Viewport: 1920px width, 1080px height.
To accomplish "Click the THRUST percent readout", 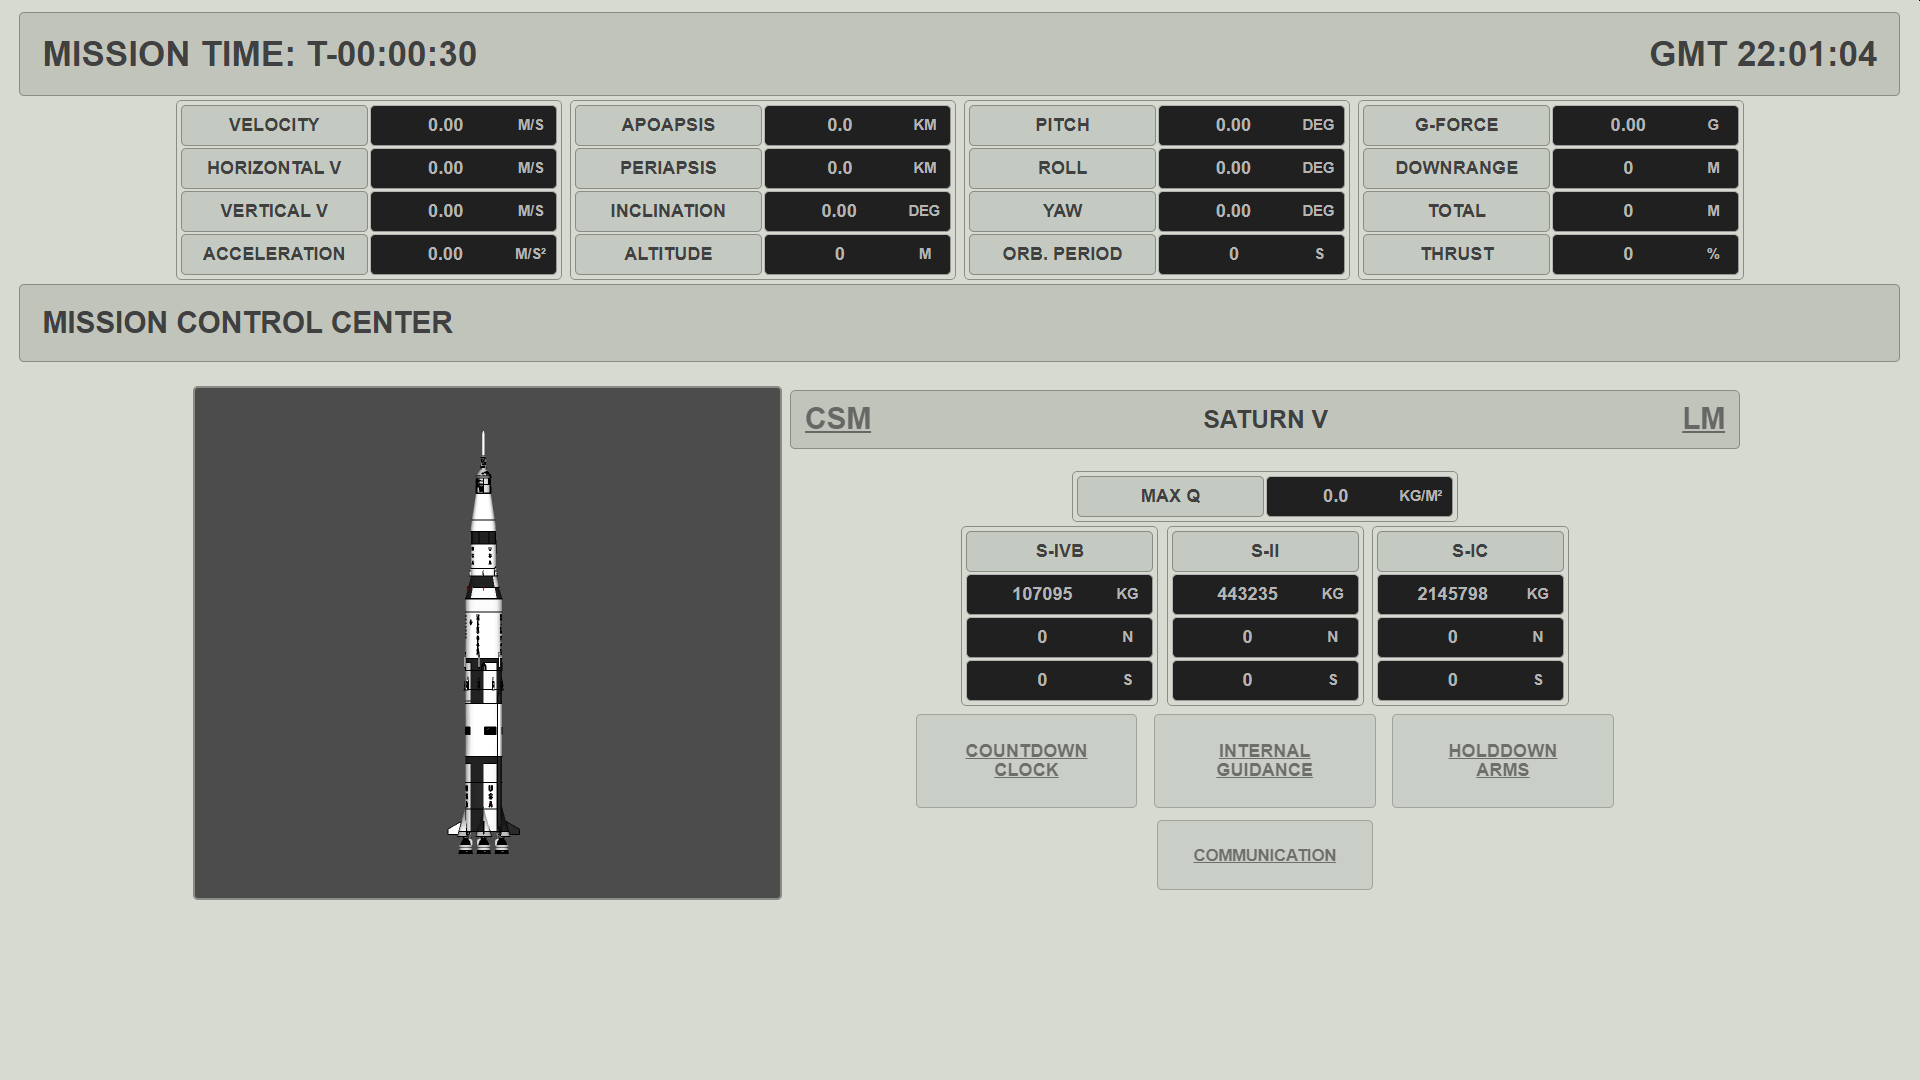I will (1644, 254).
